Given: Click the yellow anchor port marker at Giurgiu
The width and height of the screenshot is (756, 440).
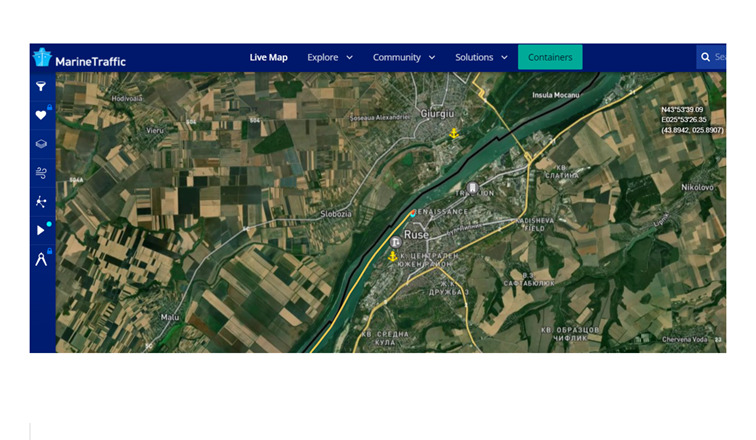Looking at the screenshot, I should (452, 133).
